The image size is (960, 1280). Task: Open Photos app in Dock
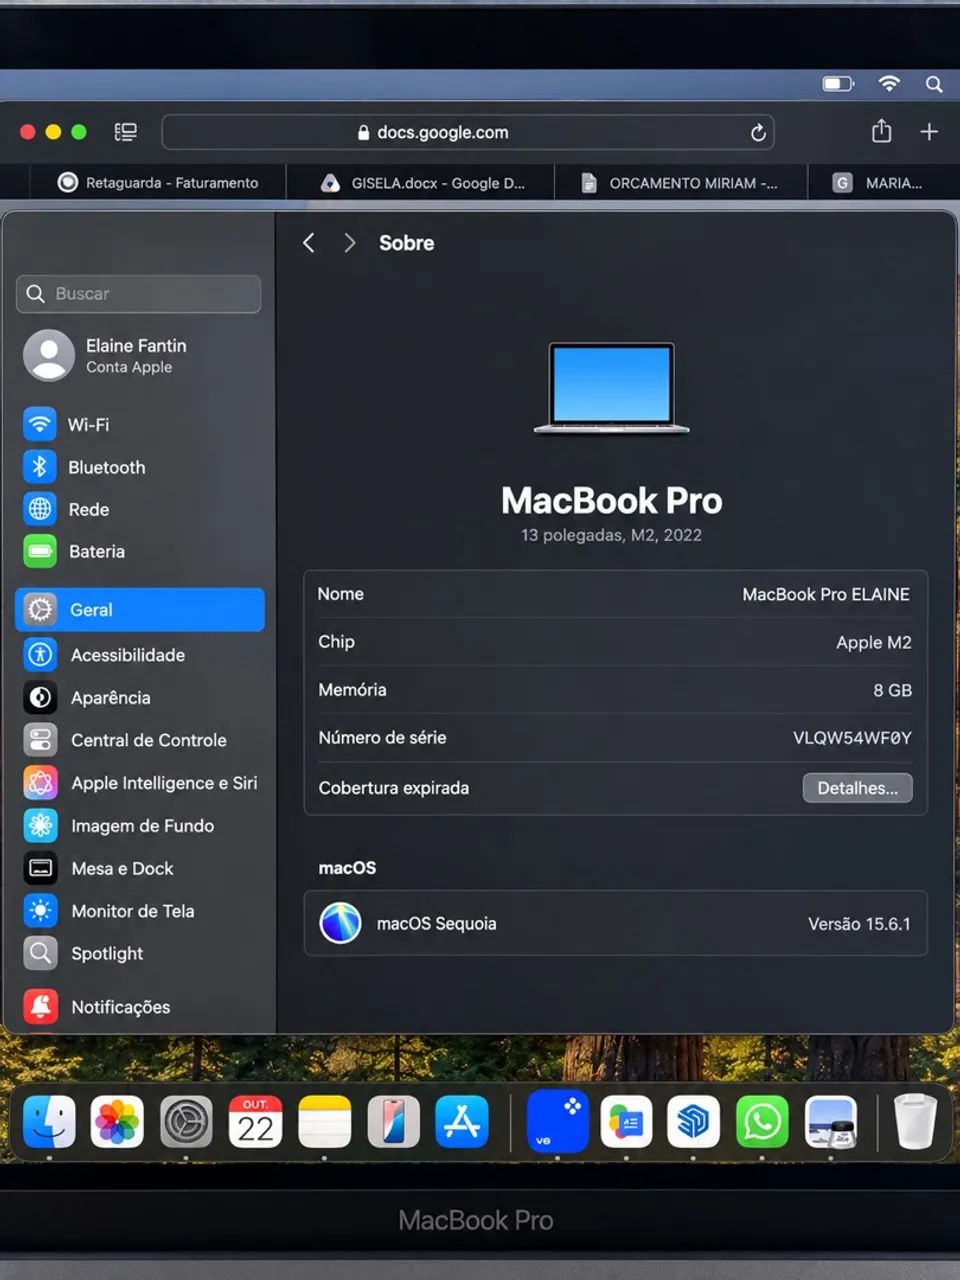tap(117, 1121)
